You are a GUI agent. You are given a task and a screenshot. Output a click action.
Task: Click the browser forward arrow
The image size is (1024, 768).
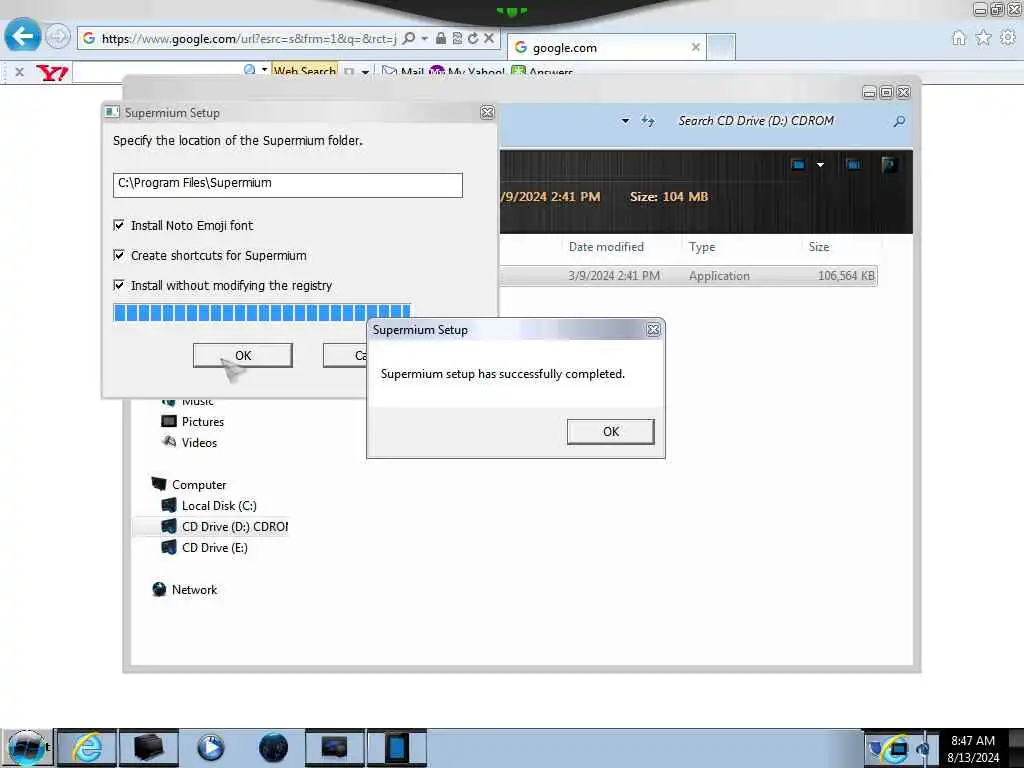click(57, 37)
